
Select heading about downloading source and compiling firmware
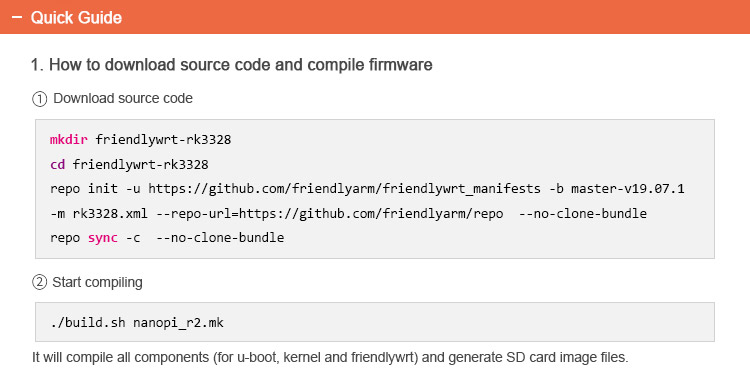click(x=232, y=65)
